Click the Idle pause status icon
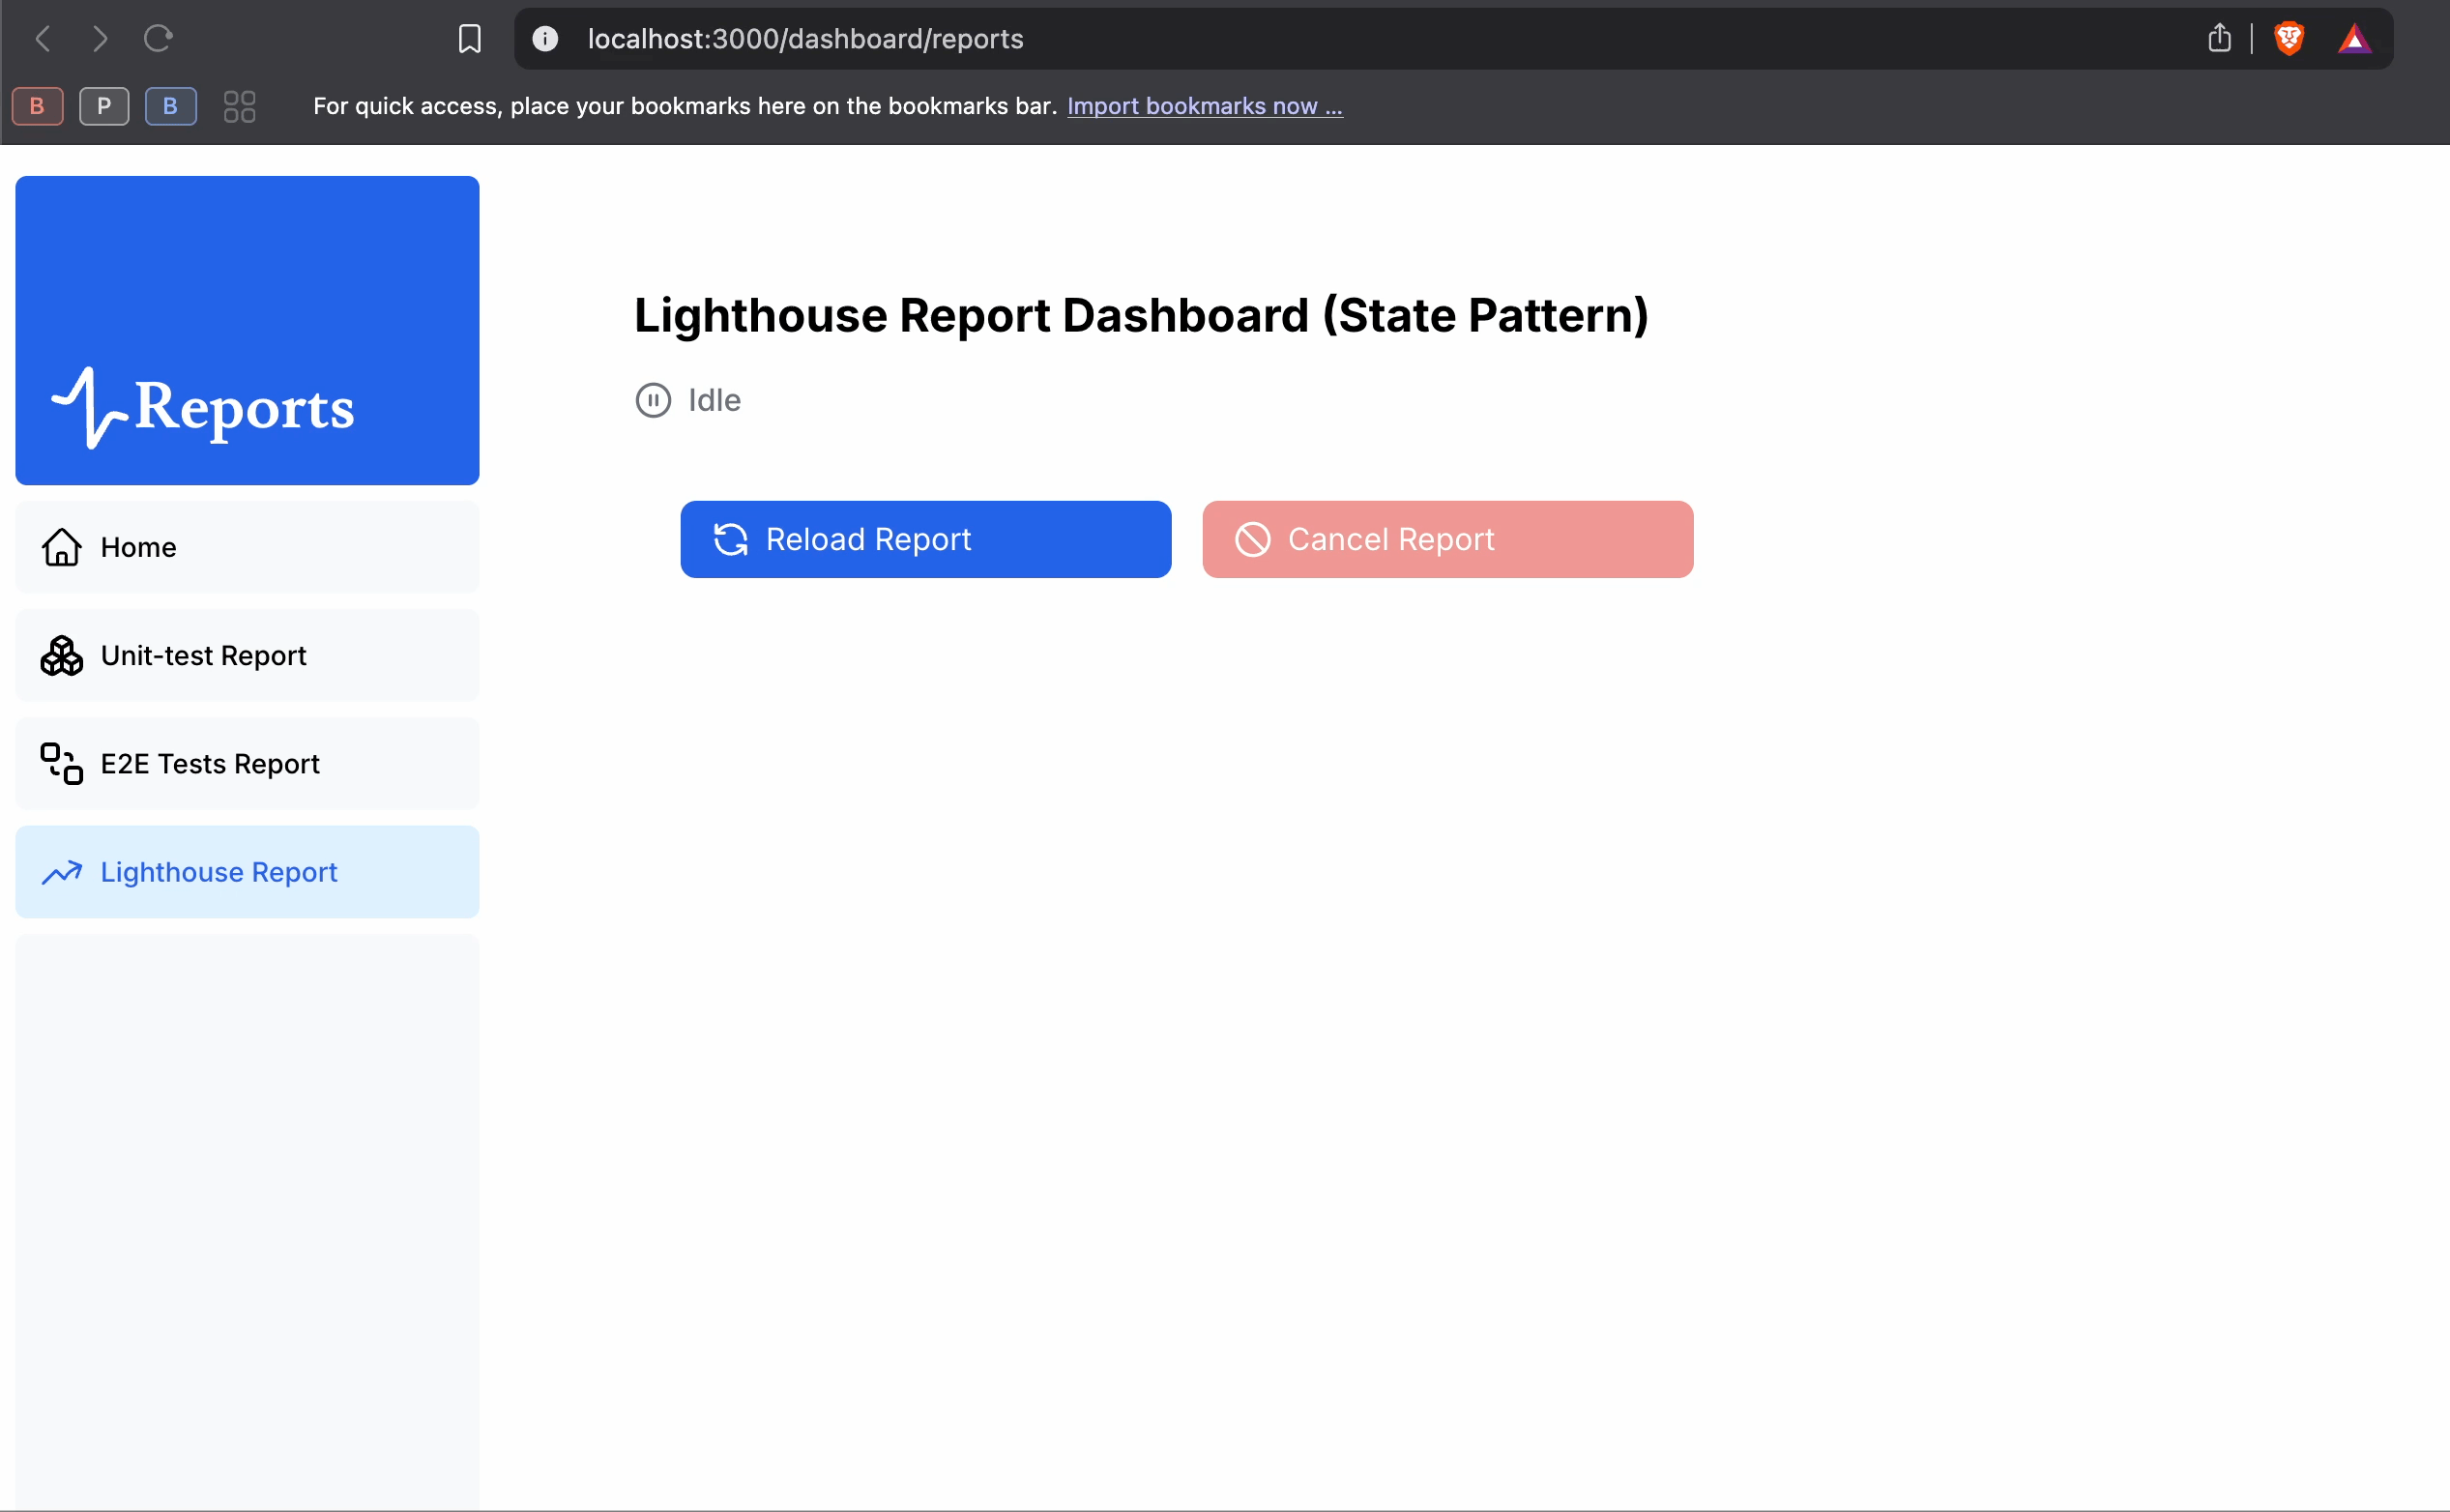The image size is (2450, 1512). [x=653, y=400]
